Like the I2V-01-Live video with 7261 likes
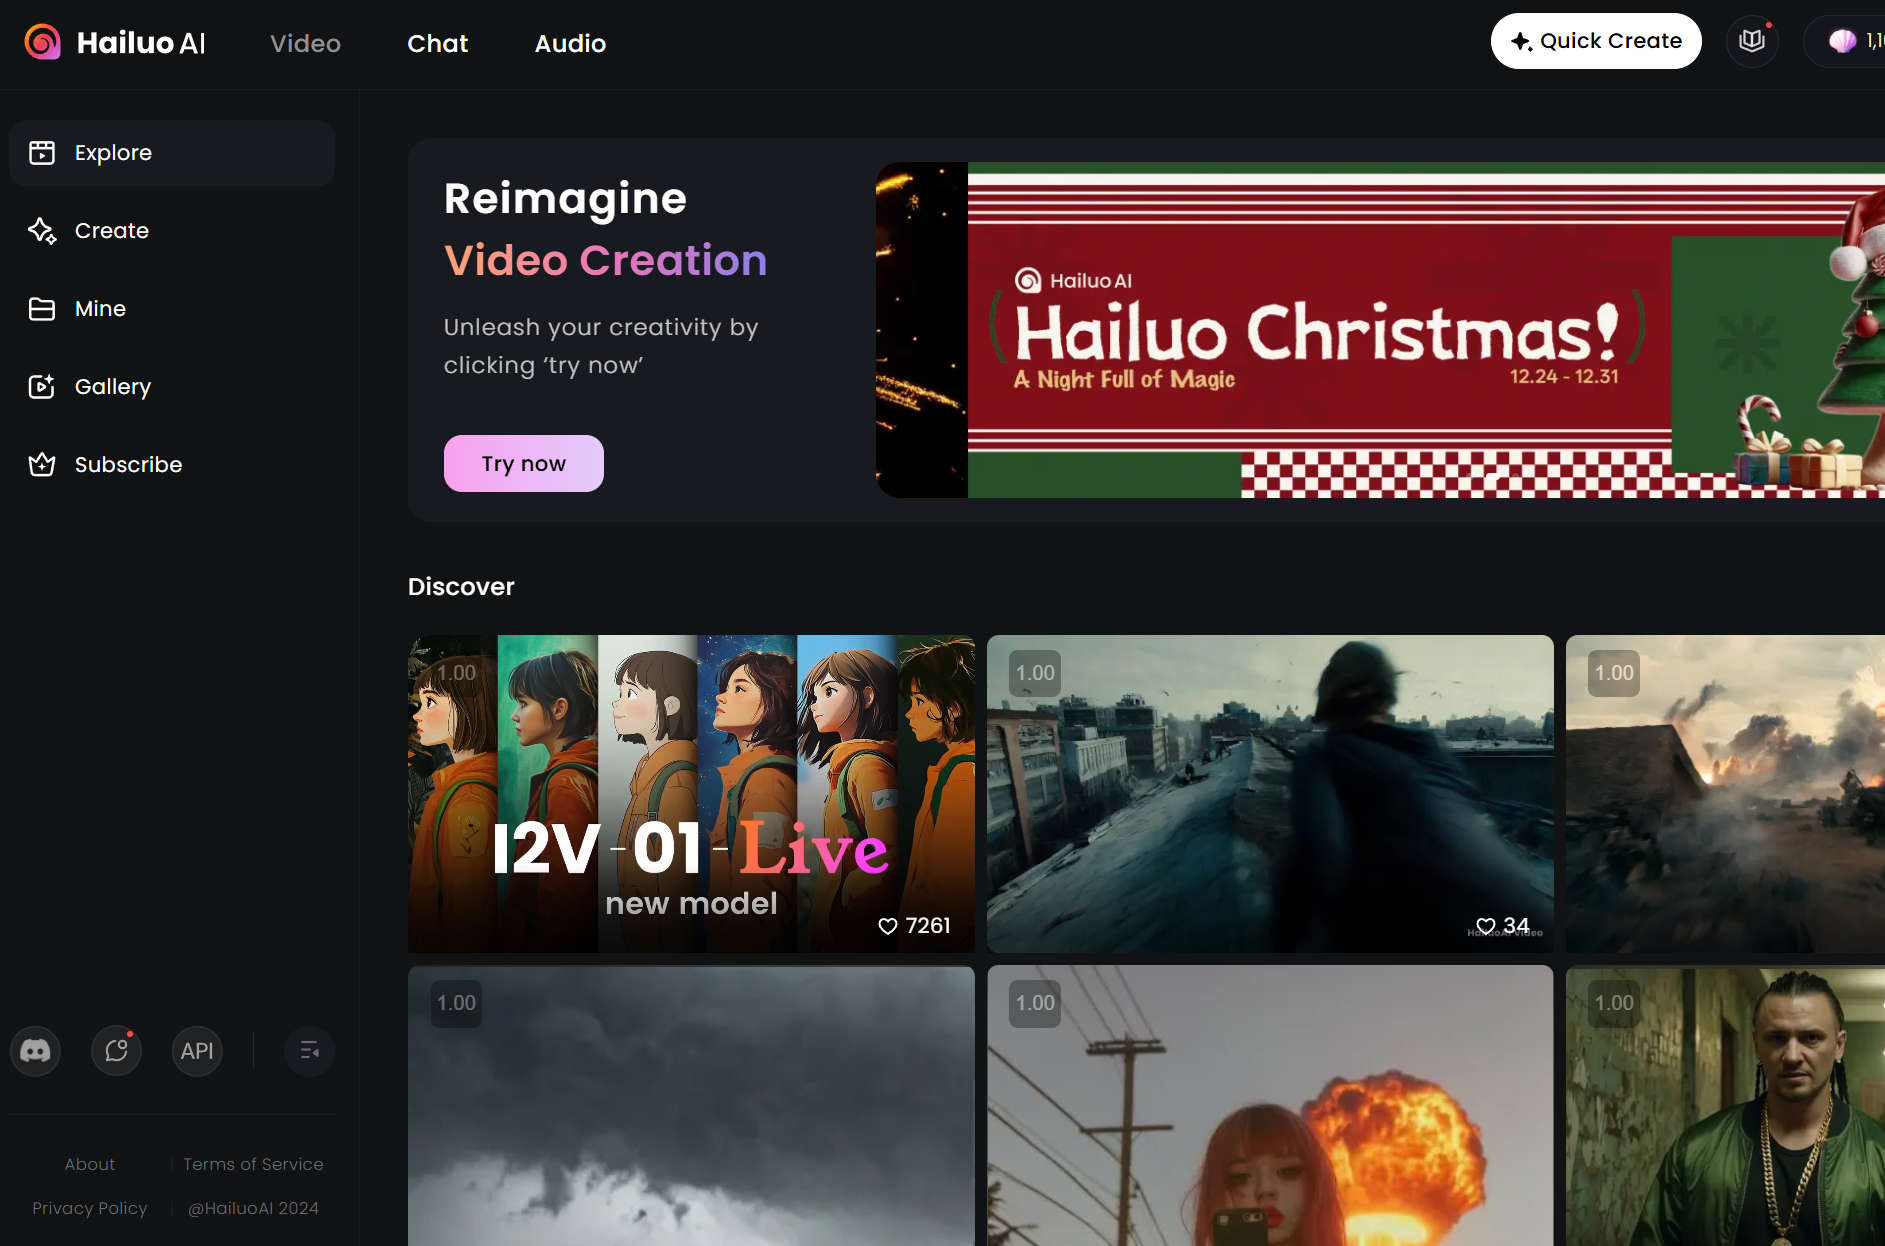The image size is (1885, 1246). [x=888, y=926]
